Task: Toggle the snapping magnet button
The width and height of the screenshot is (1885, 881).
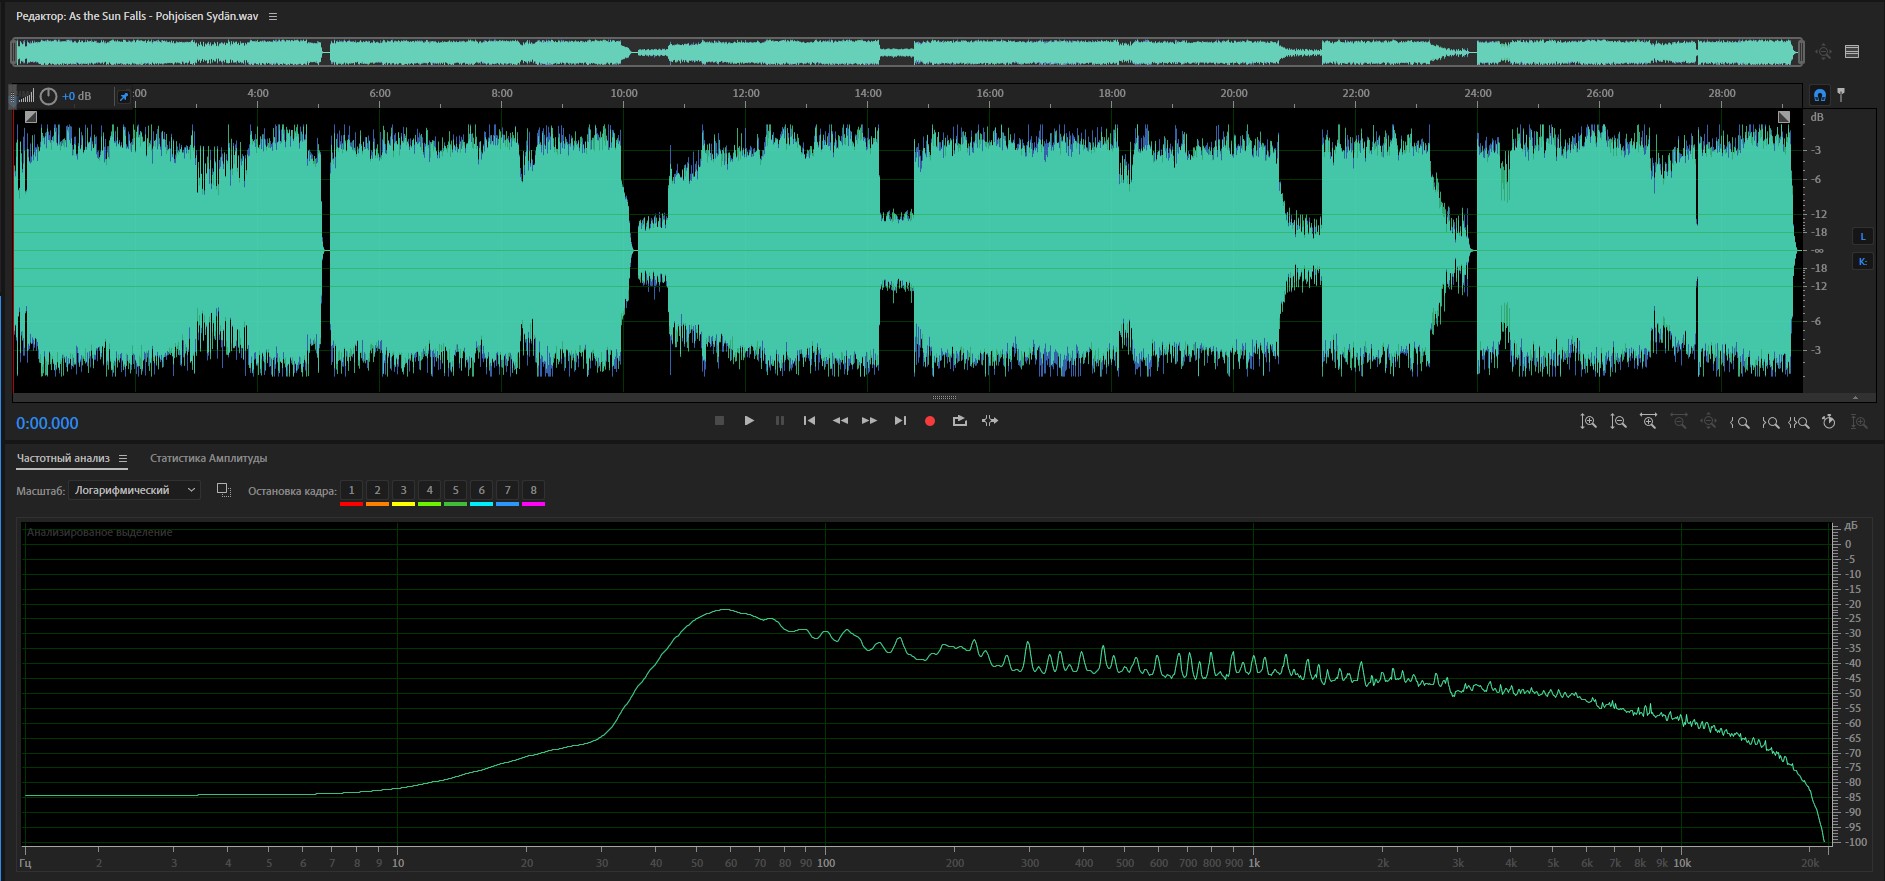Action: [x=1819, y=95]
